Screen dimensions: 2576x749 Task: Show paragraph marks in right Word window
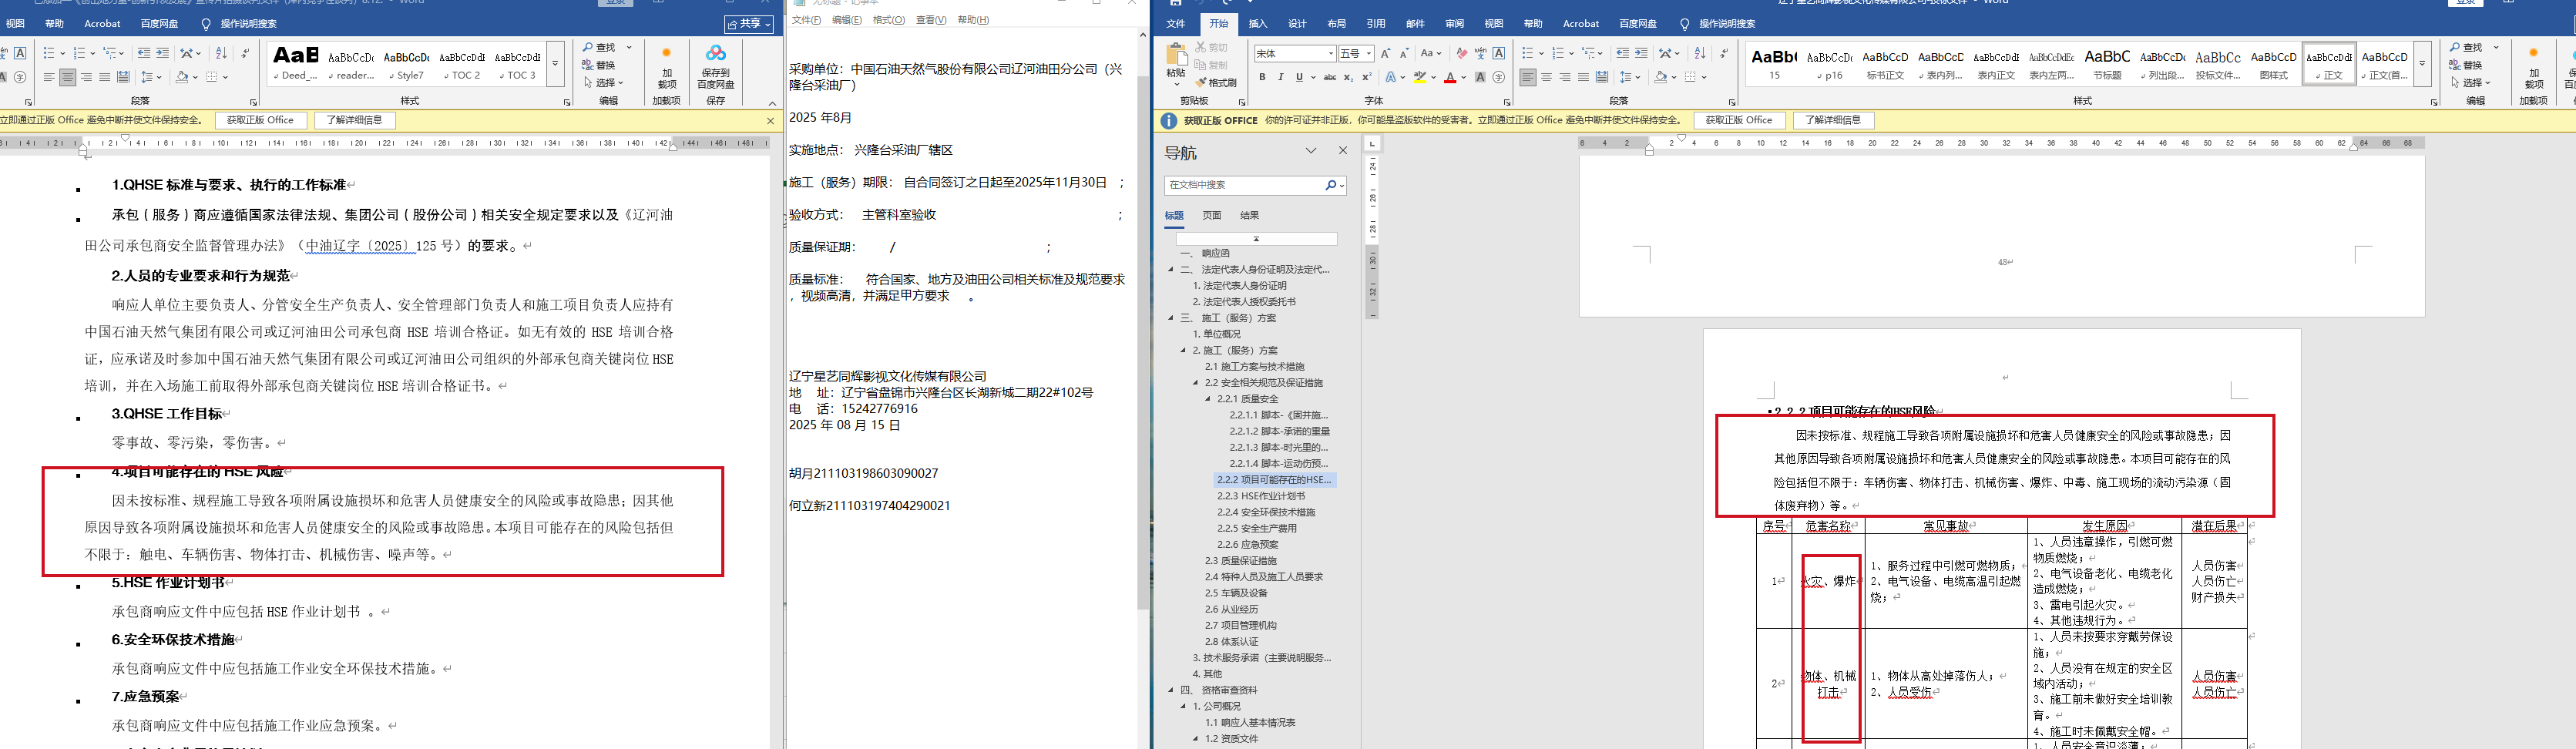1724,53
